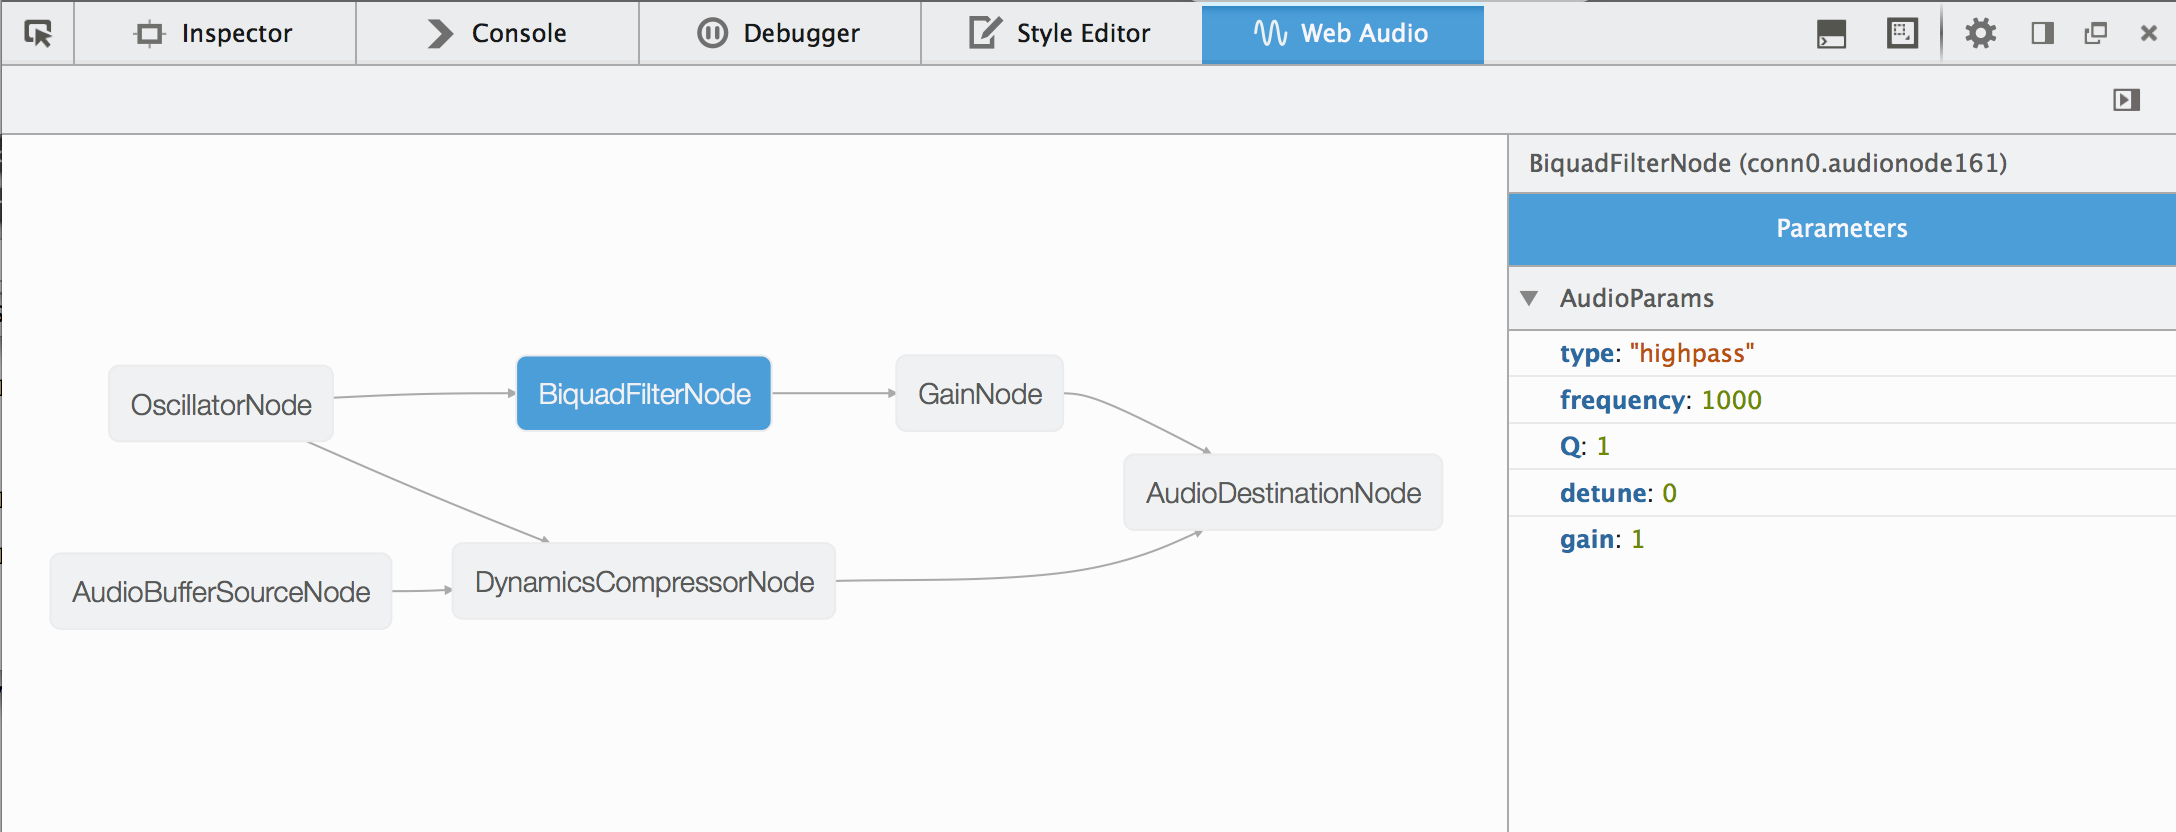Activate the element picker icon
Viewport: 2176px width, 832px height.
coord(38,33)
